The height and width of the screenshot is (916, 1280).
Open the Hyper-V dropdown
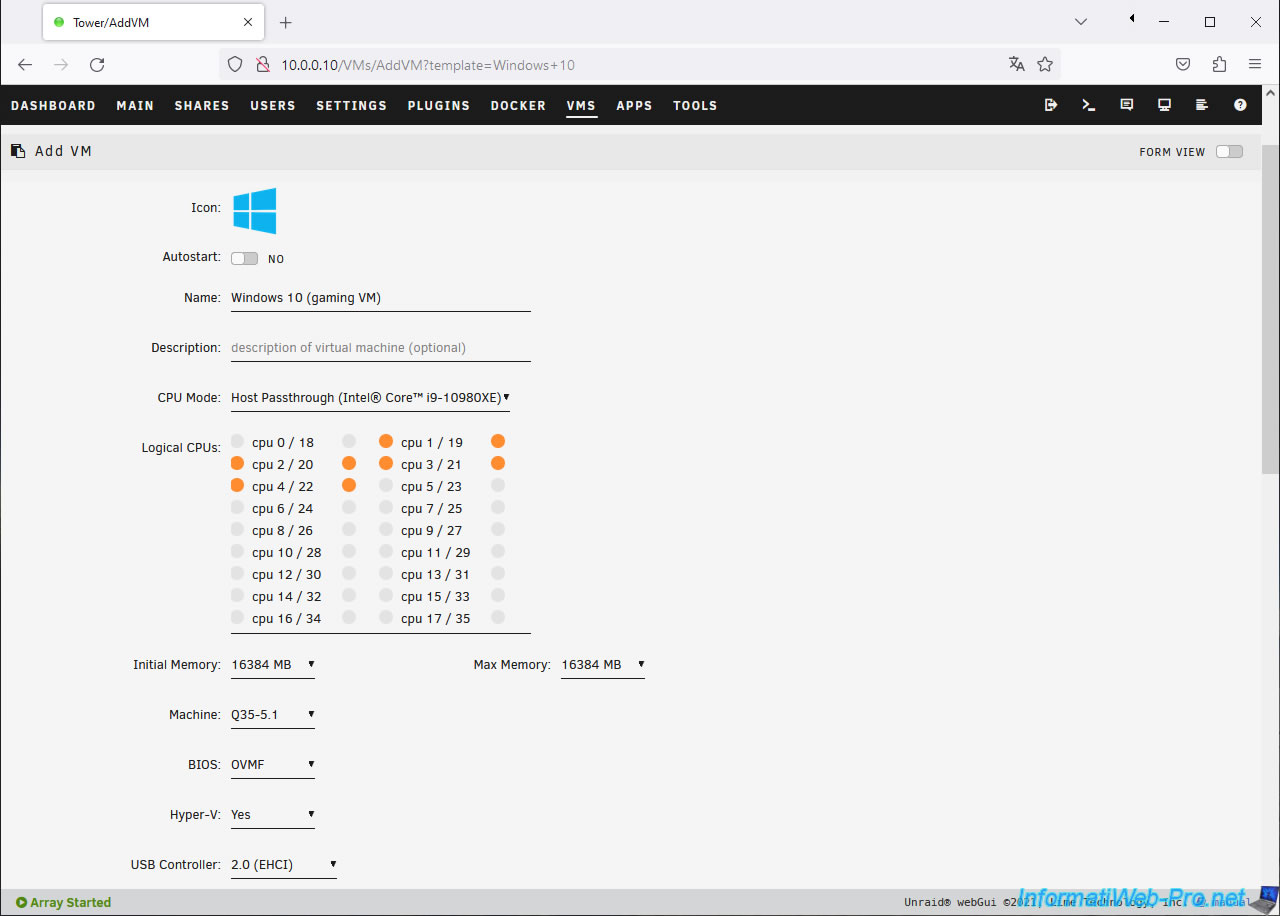tap(273, 815)
